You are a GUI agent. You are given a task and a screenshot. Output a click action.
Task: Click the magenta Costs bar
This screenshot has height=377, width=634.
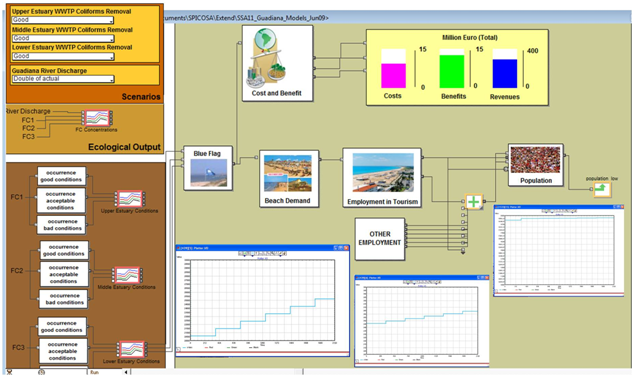(x=393, y=76)
